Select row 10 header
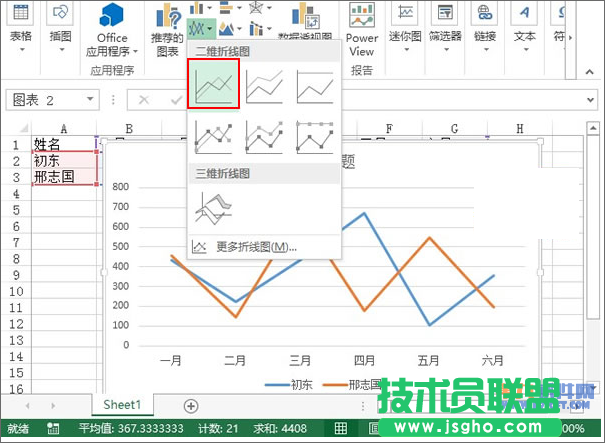This screenshot has width=605, height=443. coord(16,291)
